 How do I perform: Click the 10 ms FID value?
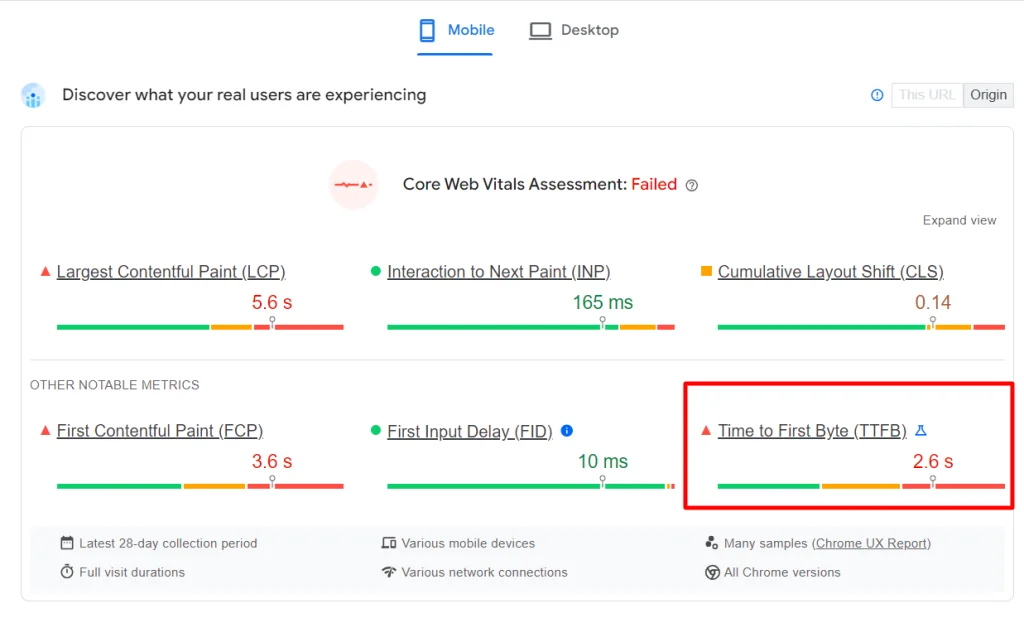603,462
